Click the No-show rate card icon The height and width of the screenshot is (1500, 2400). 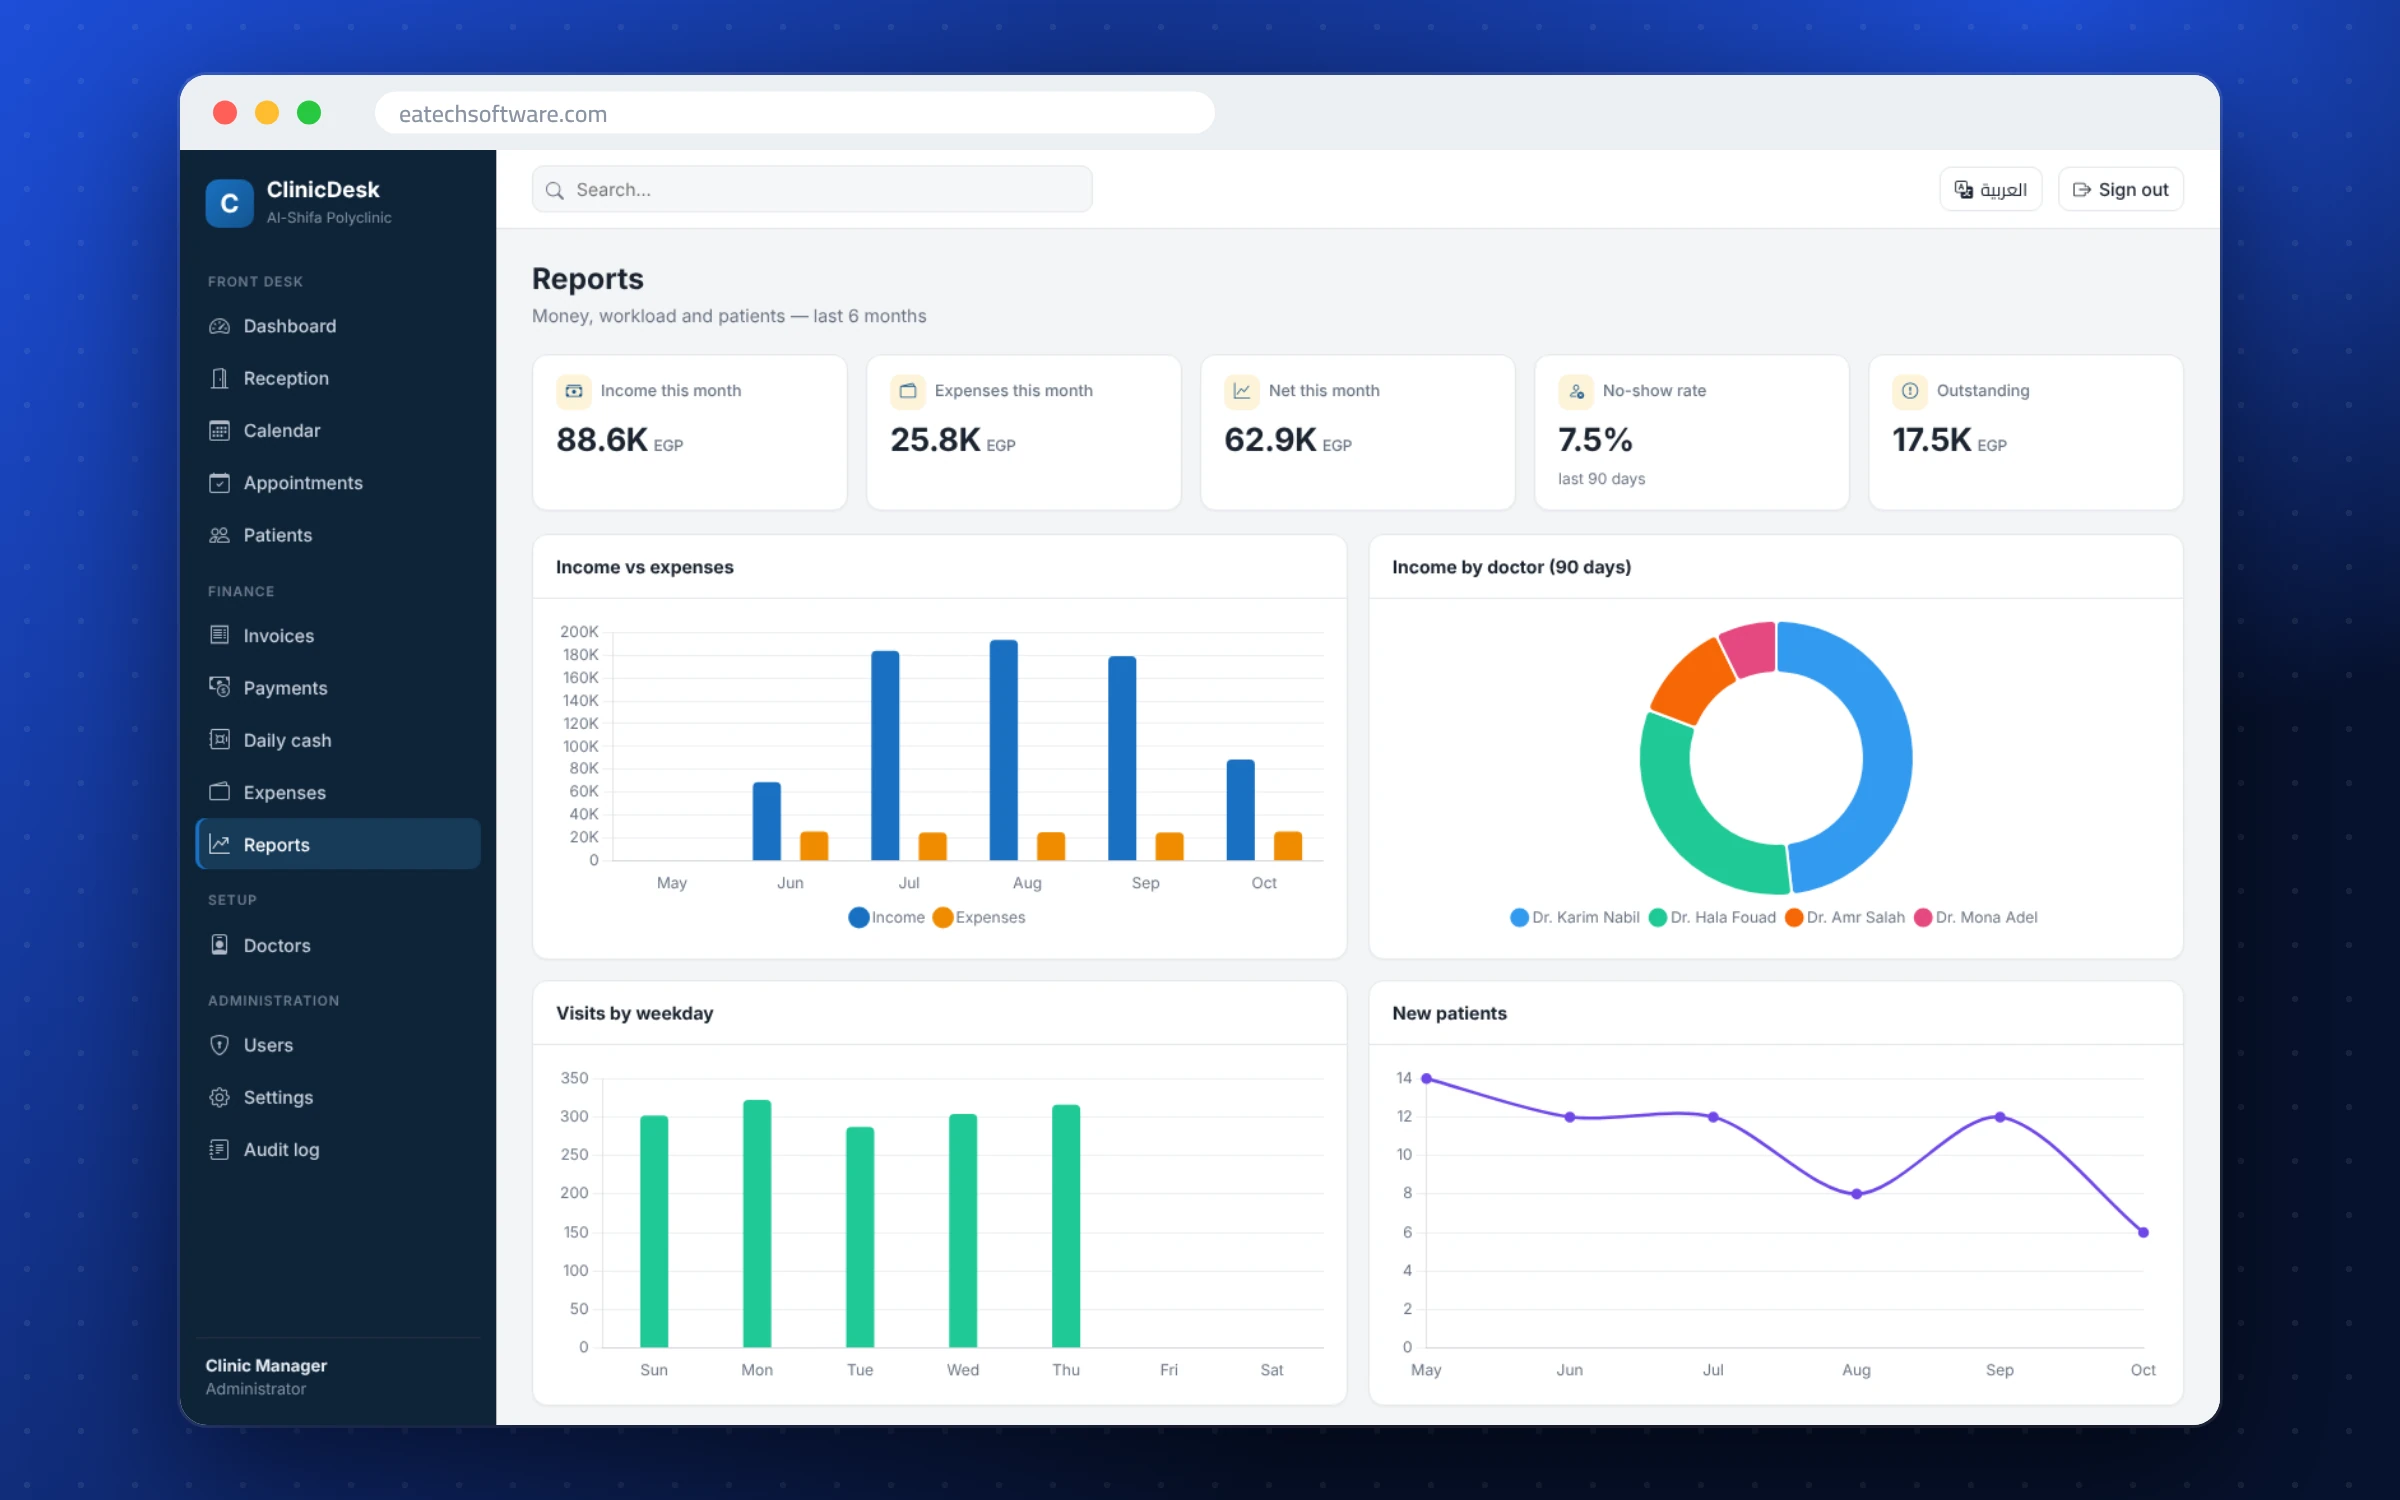point(1576,391)
